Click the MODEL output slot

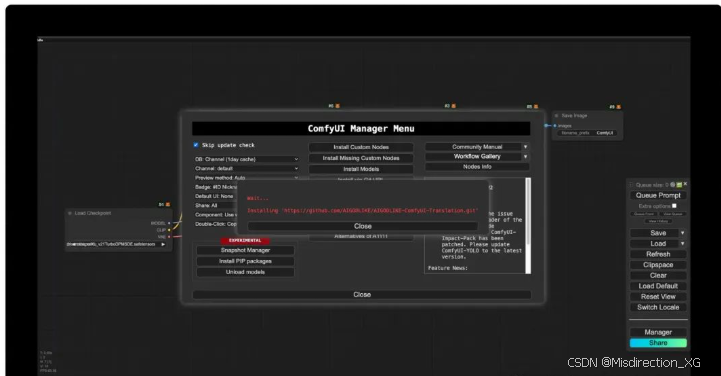click(169, 223)
